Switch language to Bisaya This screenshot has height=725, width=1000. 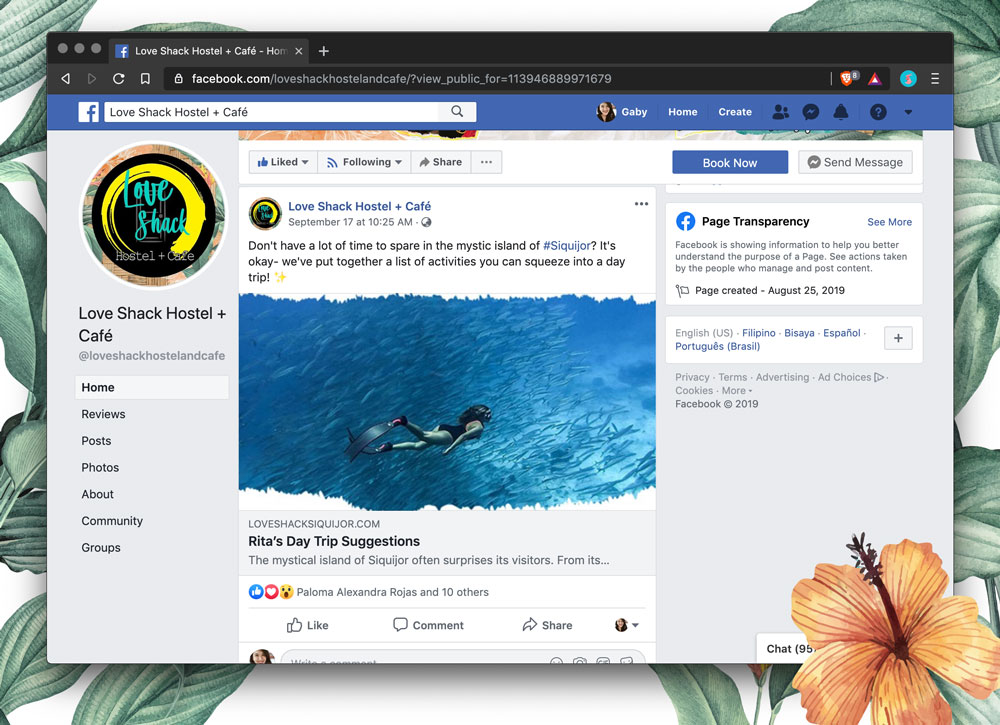799,333
